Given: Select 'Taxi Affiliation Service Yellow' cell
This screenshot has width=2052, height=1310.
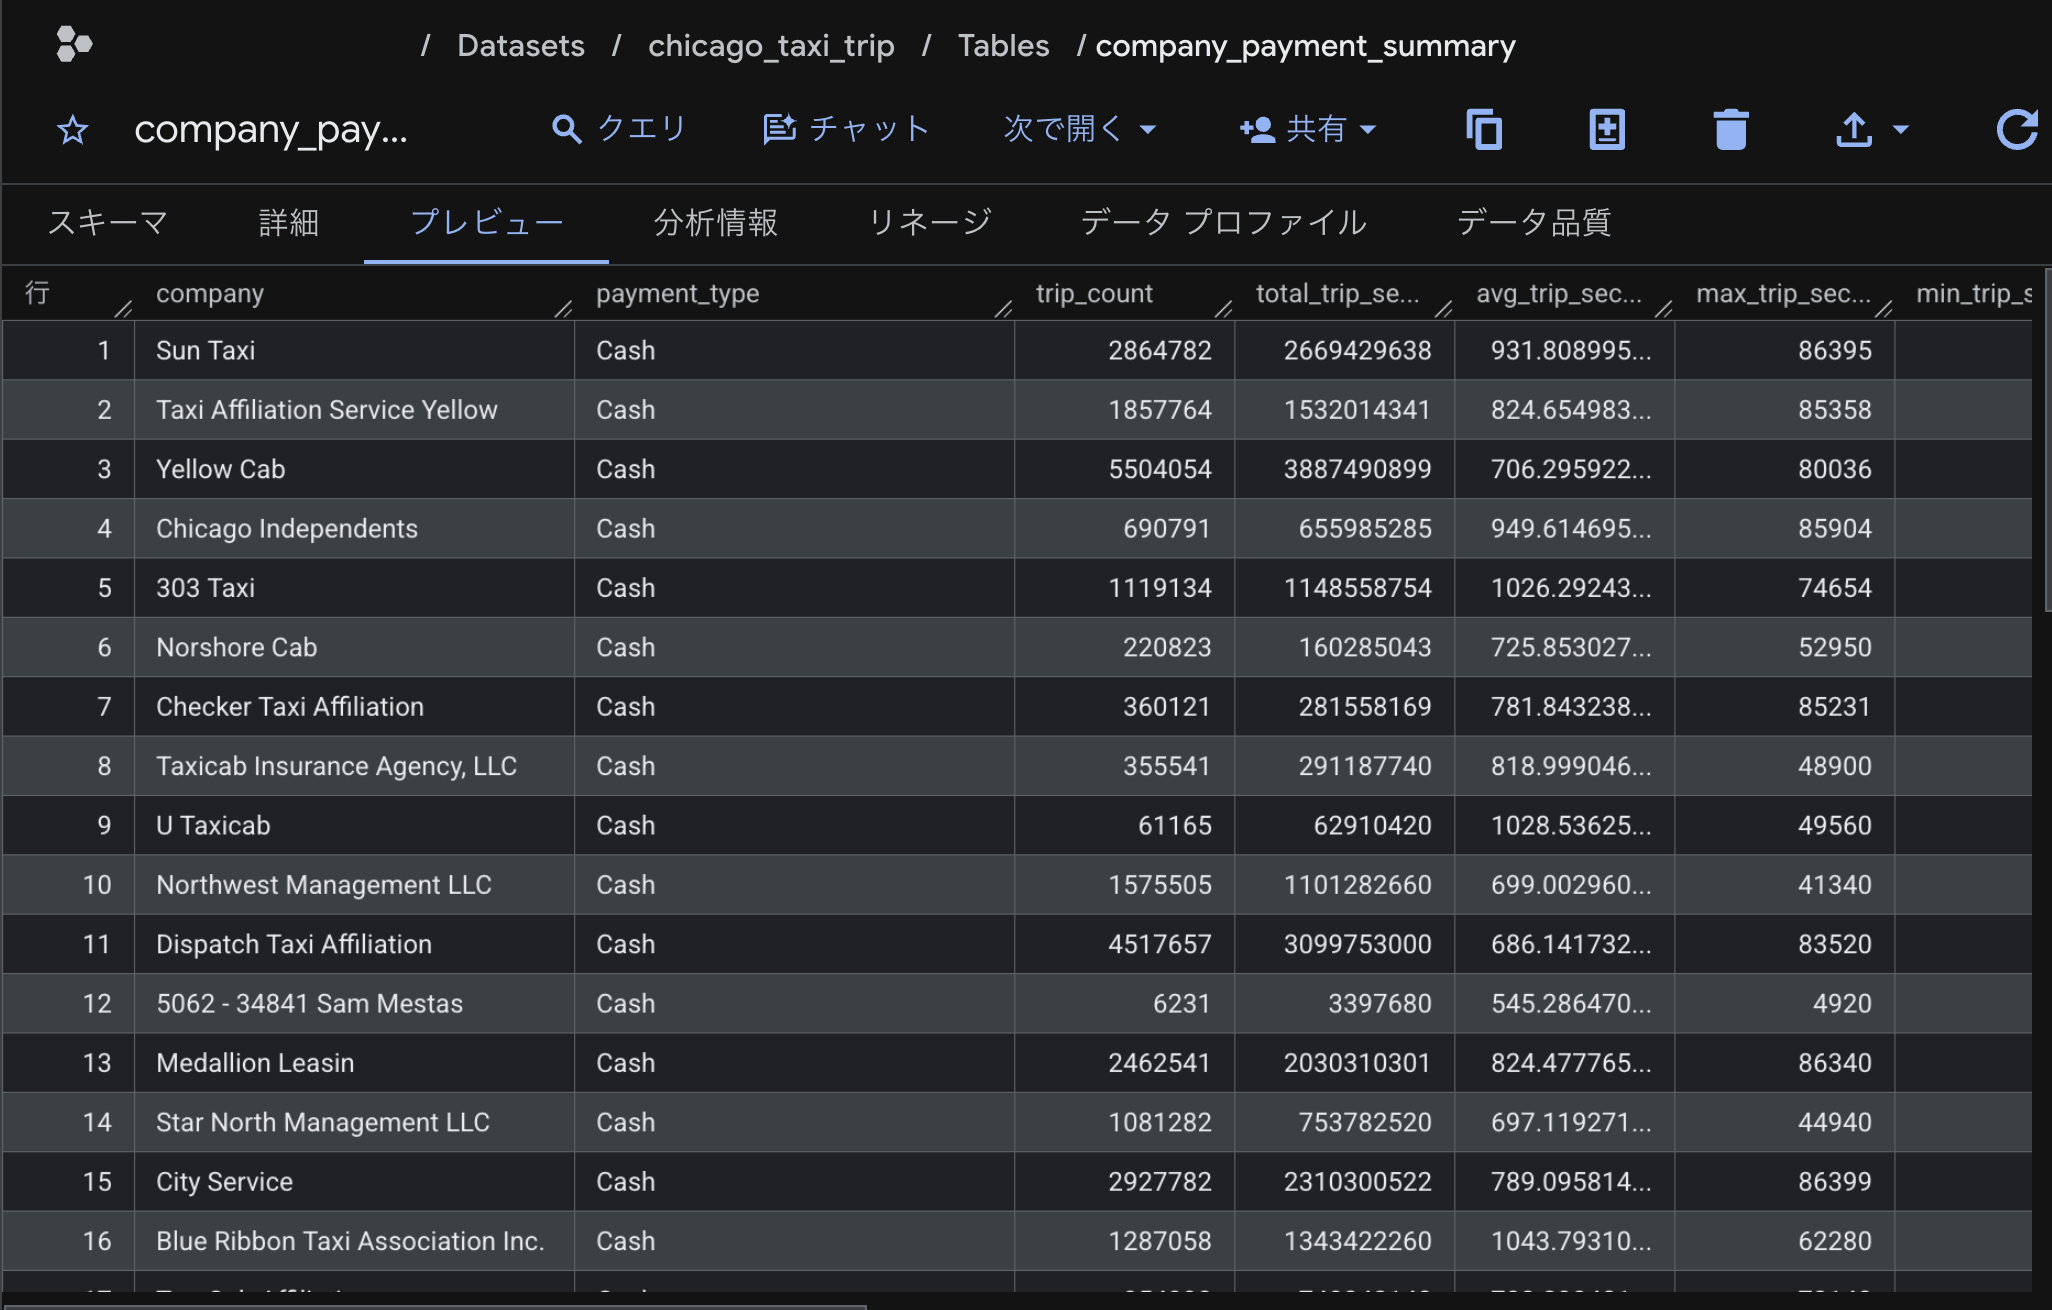Looking at the screenshot, I should tap(354, 409).
